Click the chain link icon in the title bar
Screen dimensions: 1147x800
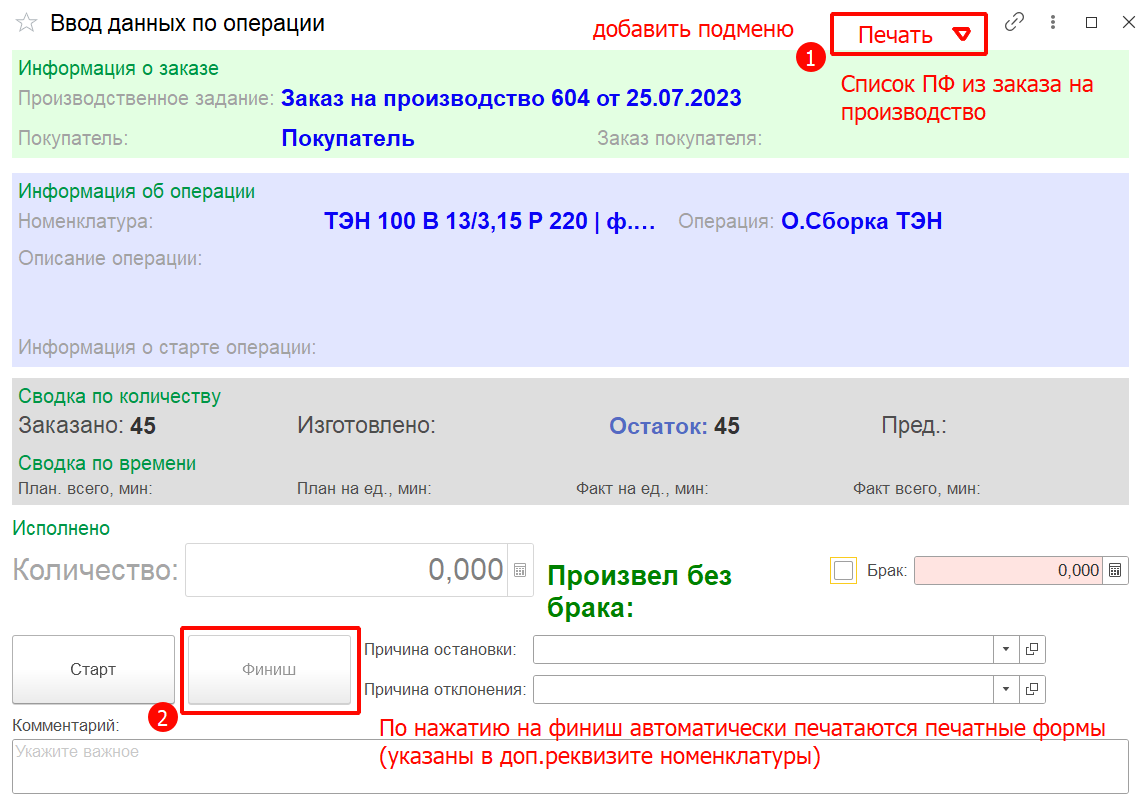[1014, 22]
